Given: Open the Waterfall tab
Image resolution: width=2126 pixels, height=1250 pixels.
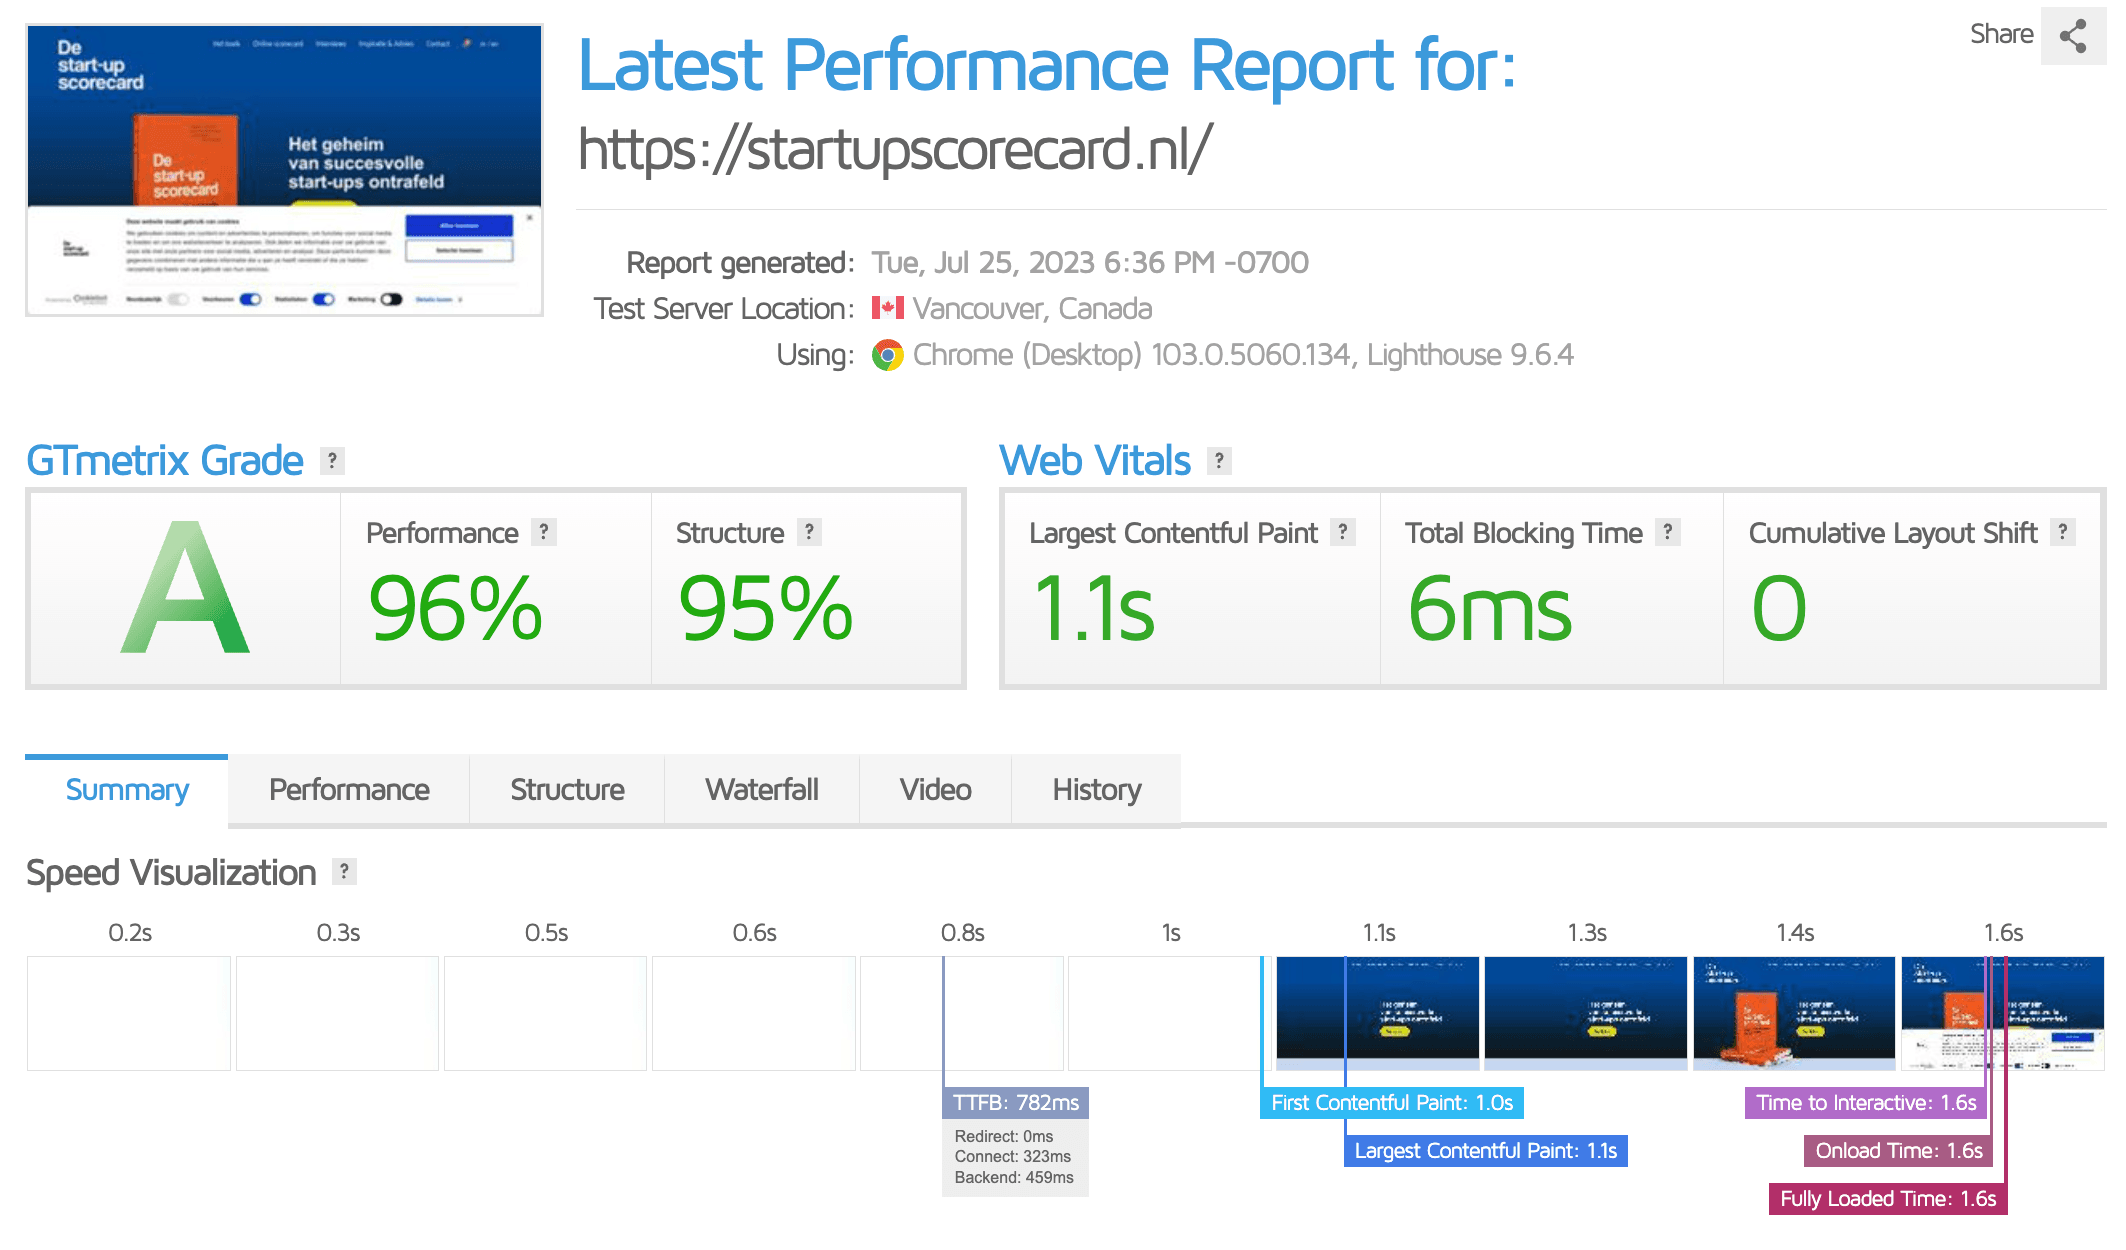Looking at the screenshot, I should point(761,790).
